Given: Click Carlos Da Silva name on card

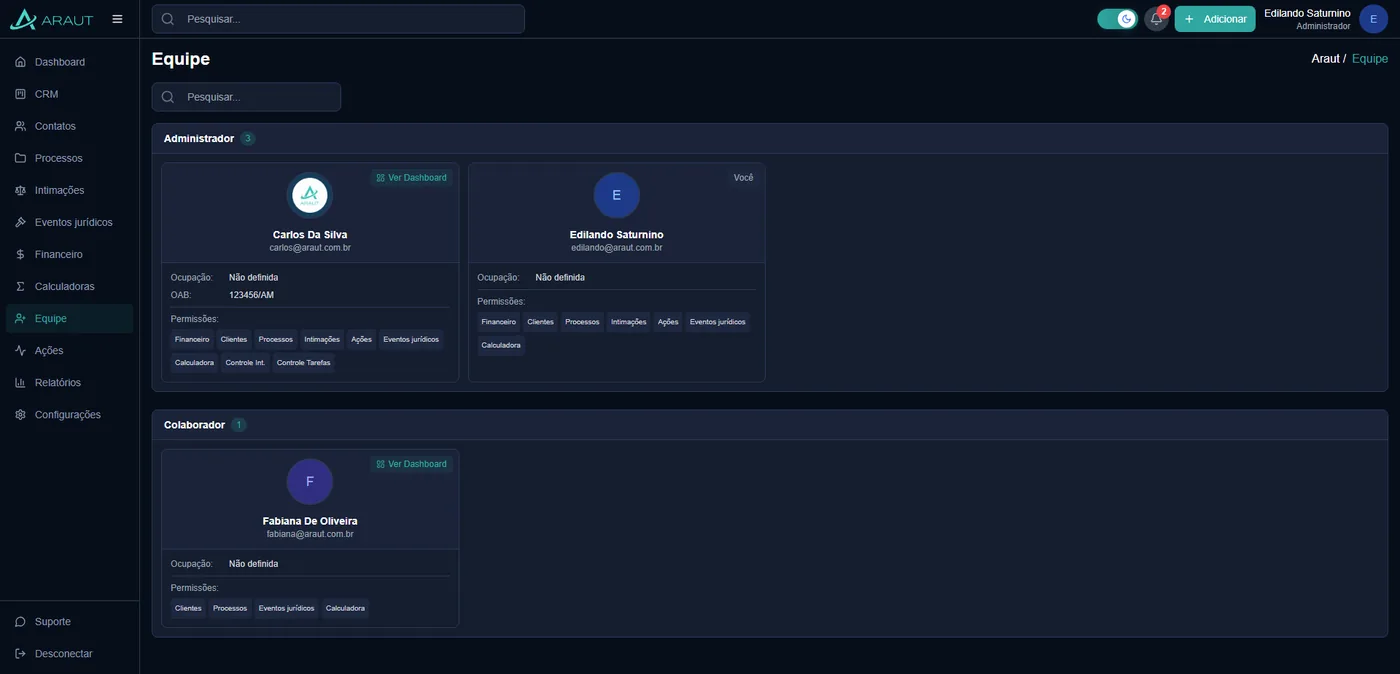Looking at the screenshot, I should click(x=310, y=235).
